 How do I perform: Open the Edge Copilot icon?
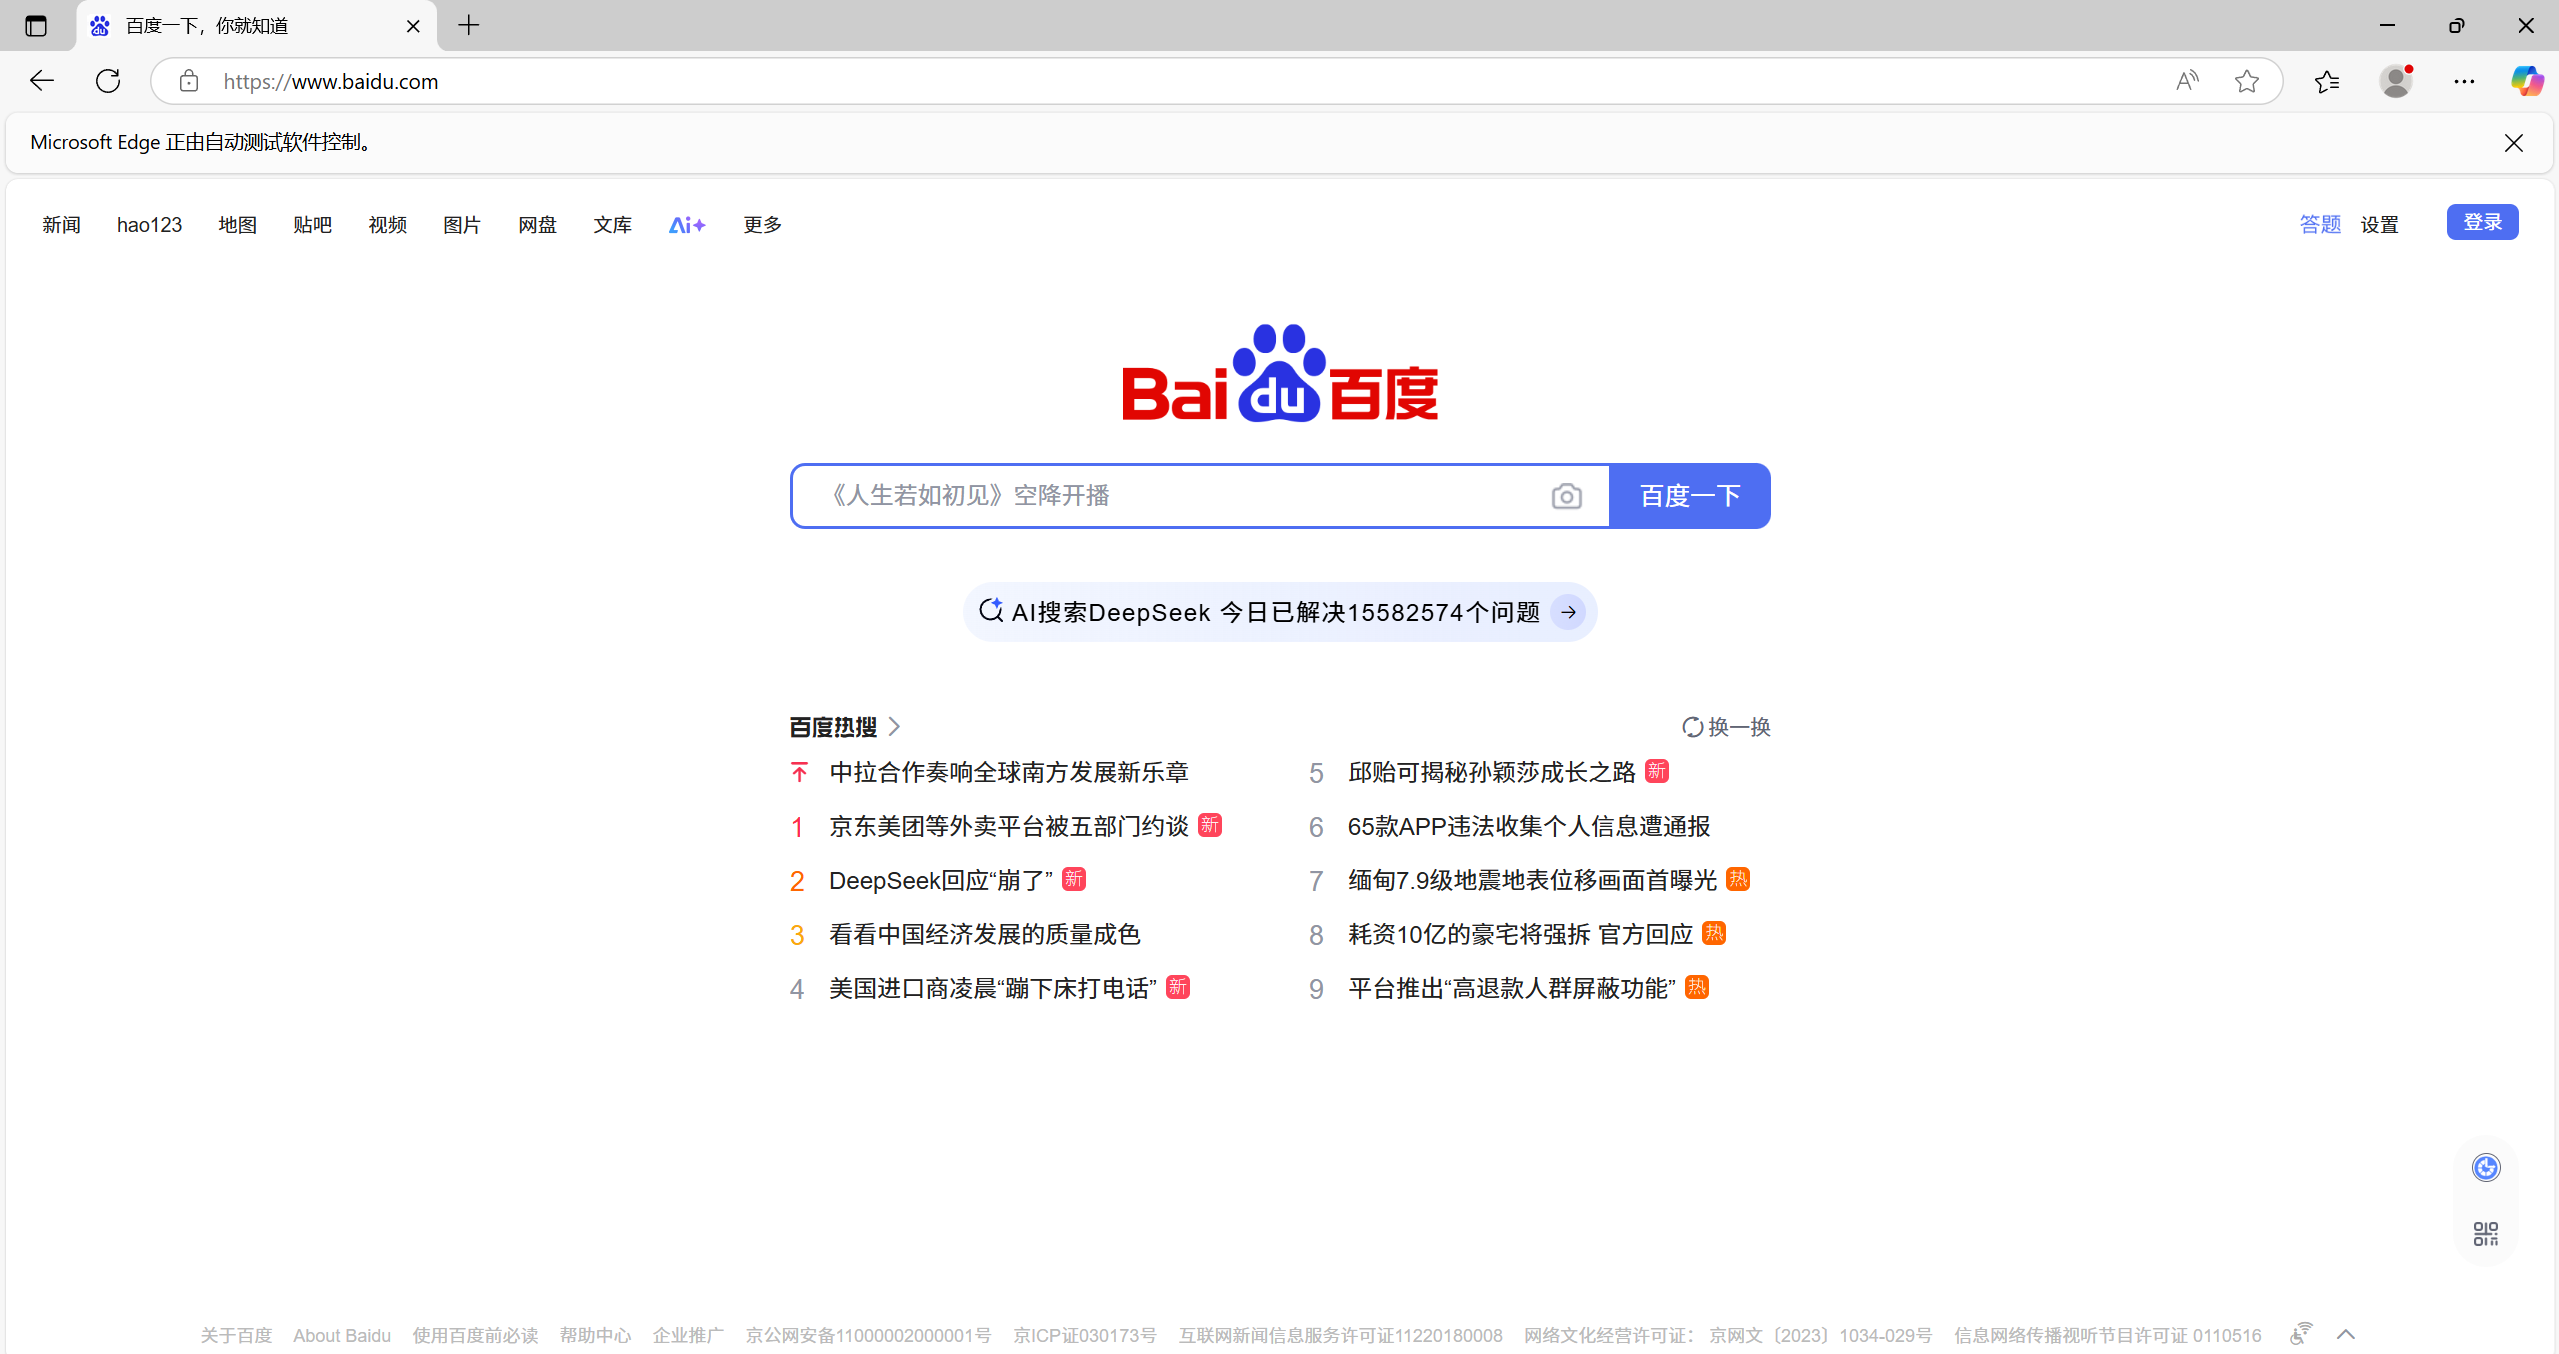tap(2527, 81)
